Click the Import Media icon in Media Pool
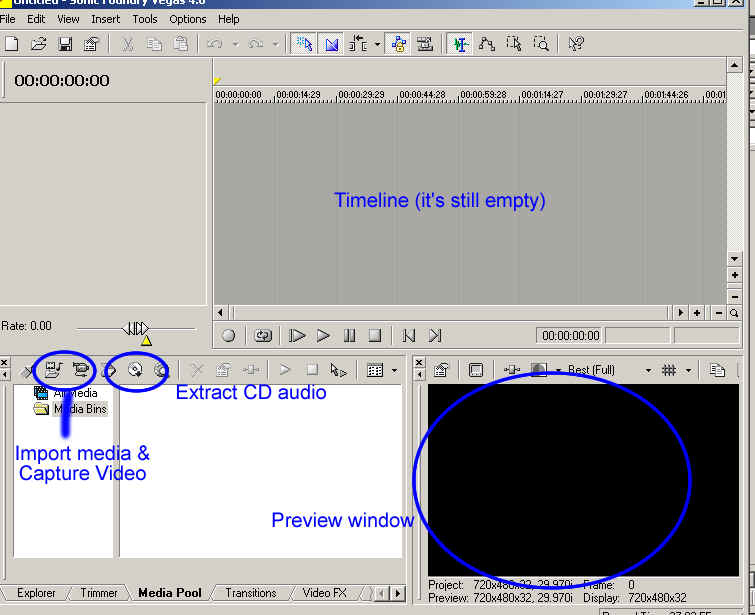 (x=53, y=370)
